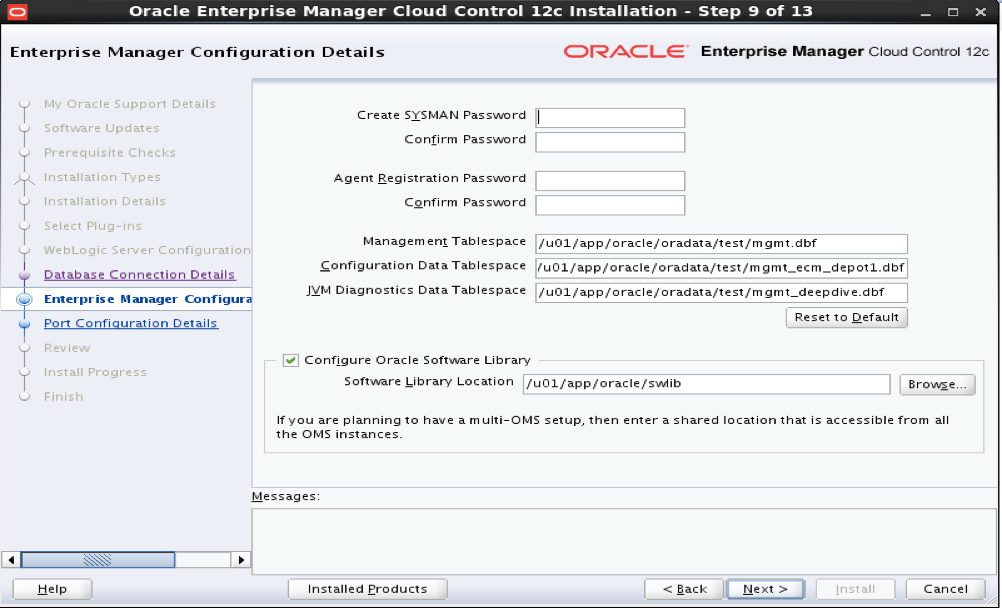Viewport: 1002px width, 610px height.
Task: Click the JVM Diagnostics Data Tablespace field
Action: [721, 293]
